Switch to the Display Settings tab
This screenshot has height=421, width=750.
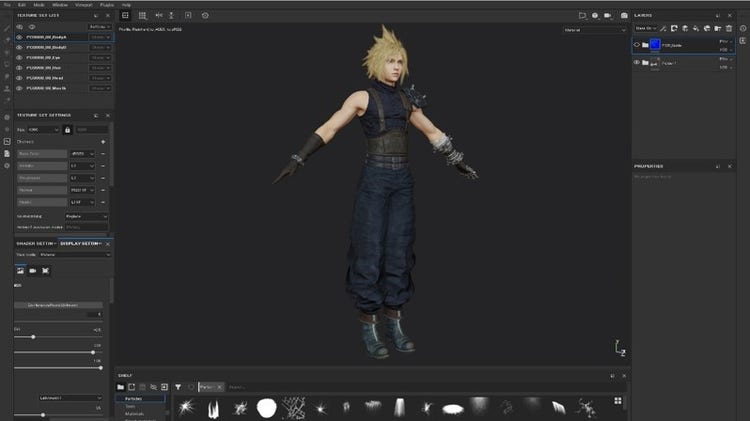(80, 244)
